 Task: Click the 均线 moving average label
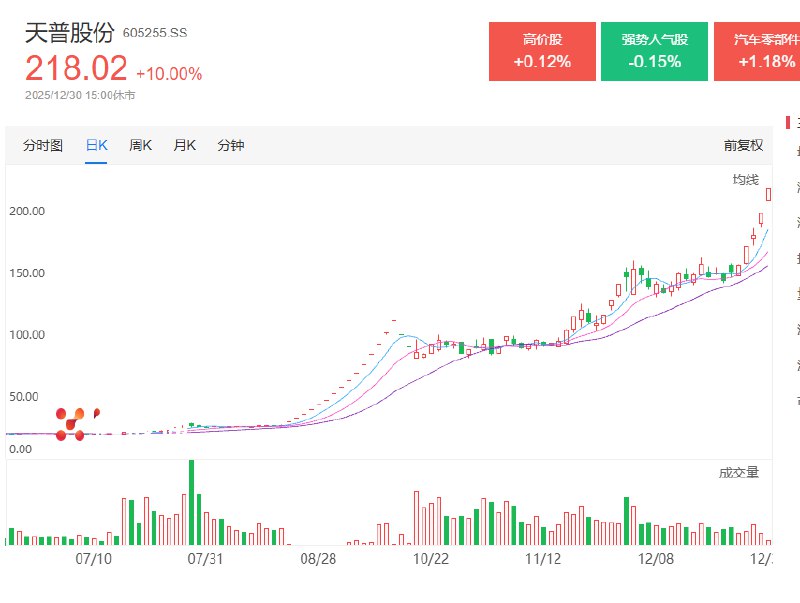(x=745, y=180)
